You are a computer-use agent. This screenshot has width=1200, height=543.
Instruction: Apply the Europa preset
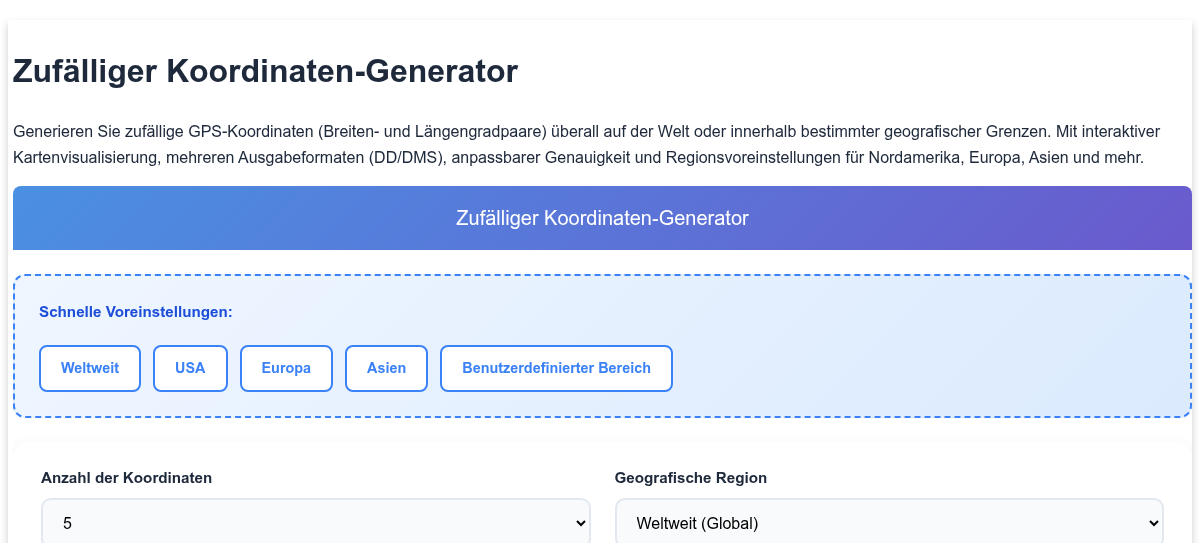coord(286,368)
